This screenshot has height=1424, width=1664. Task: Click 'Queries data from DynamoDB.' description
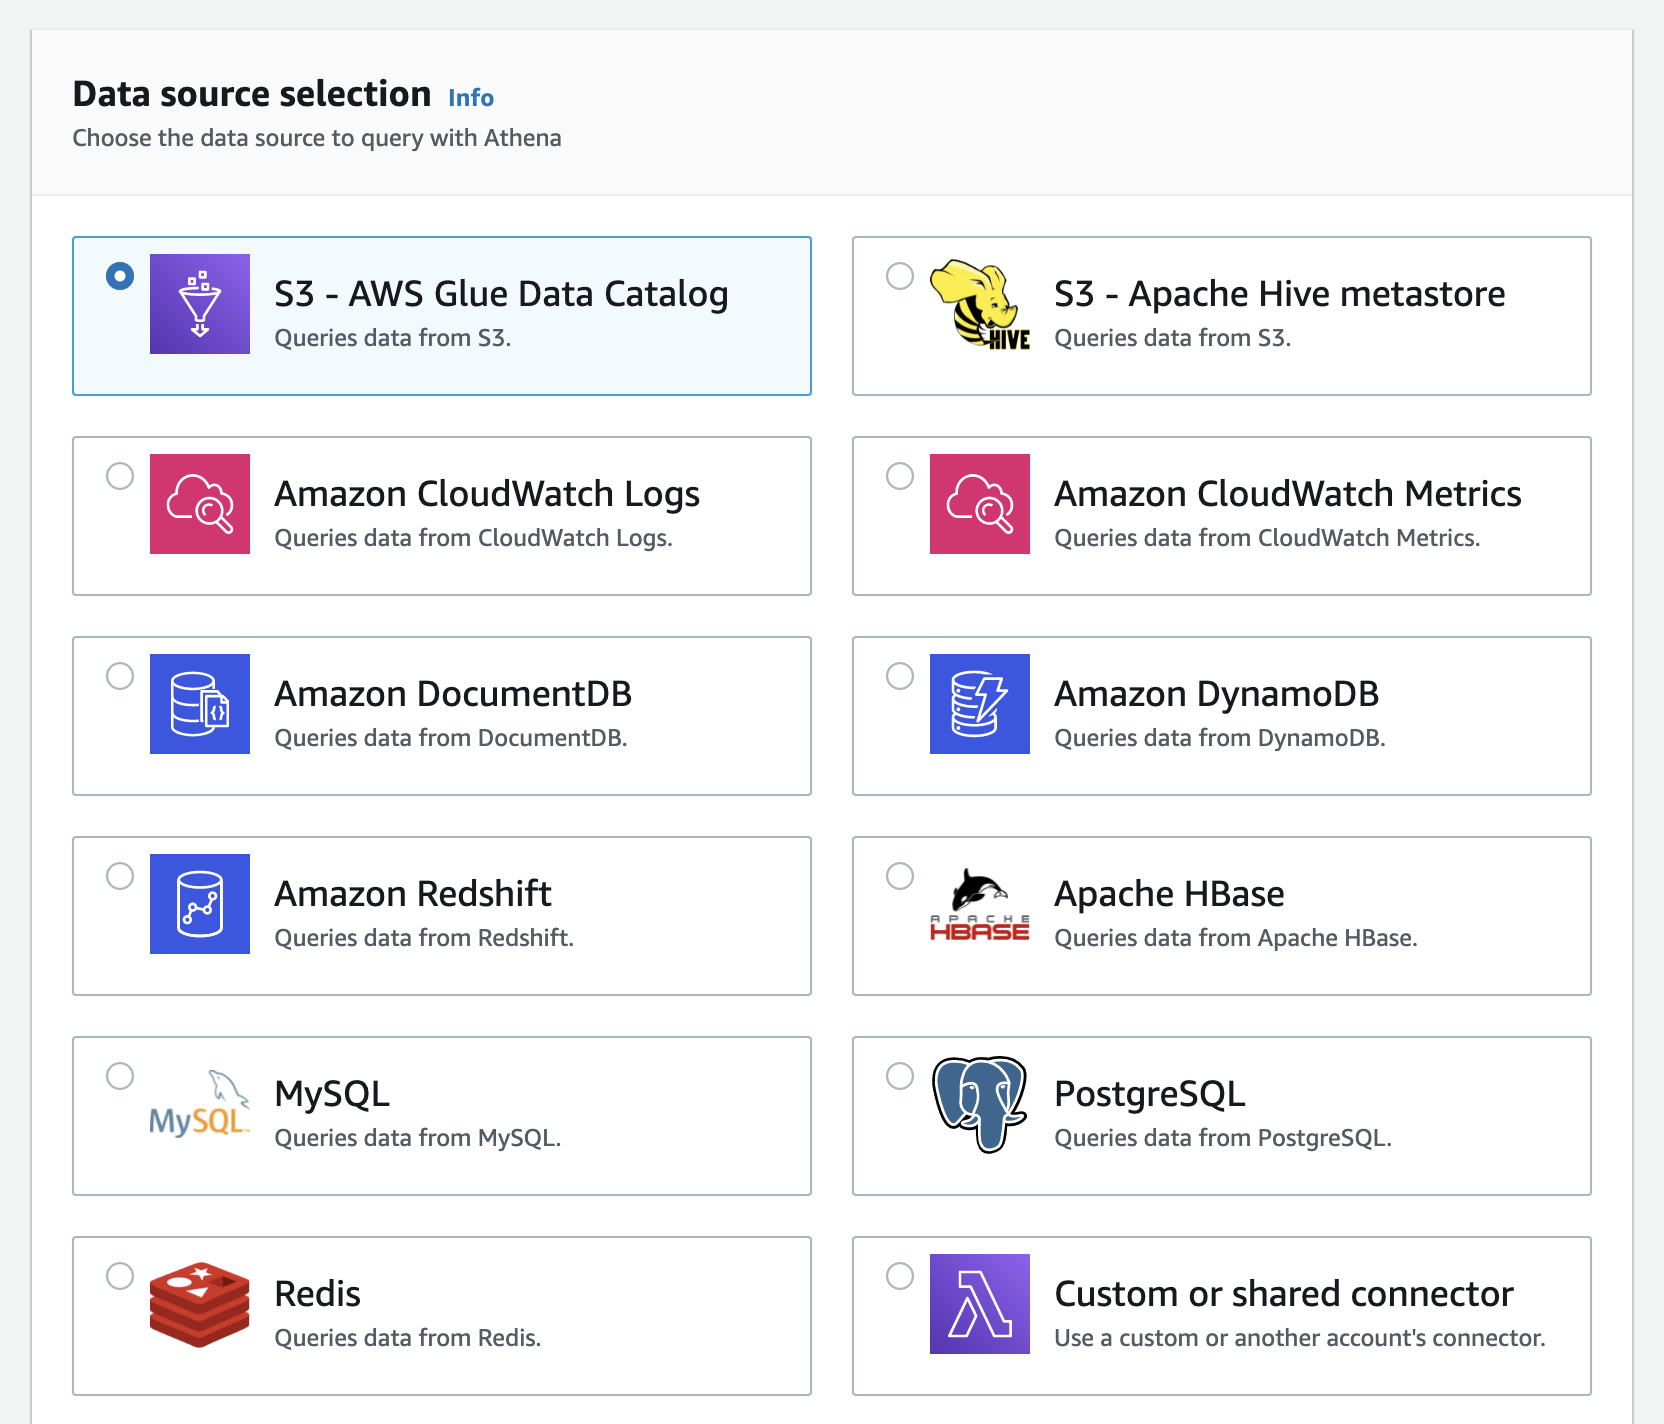[1220, 738]
